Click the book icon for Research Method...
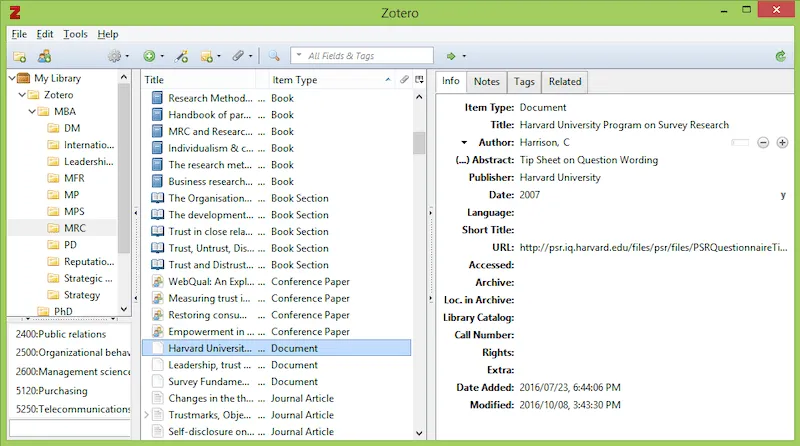 (x=158, y=98)
